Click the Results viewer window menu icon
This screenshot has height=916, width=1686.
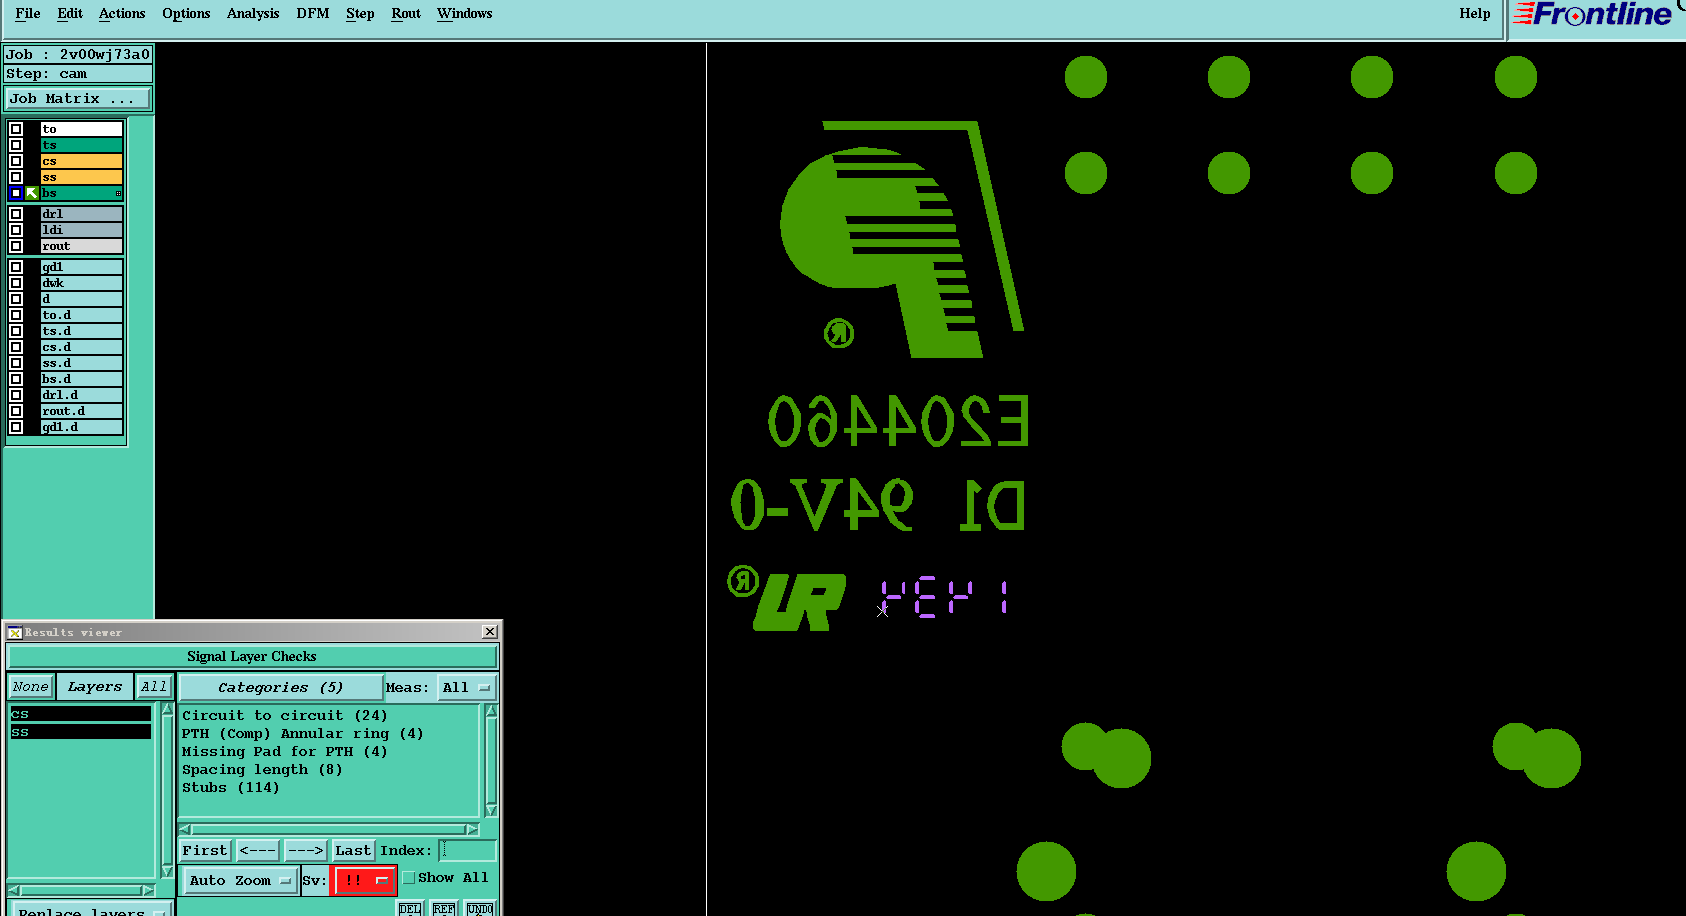click(15, 632)
